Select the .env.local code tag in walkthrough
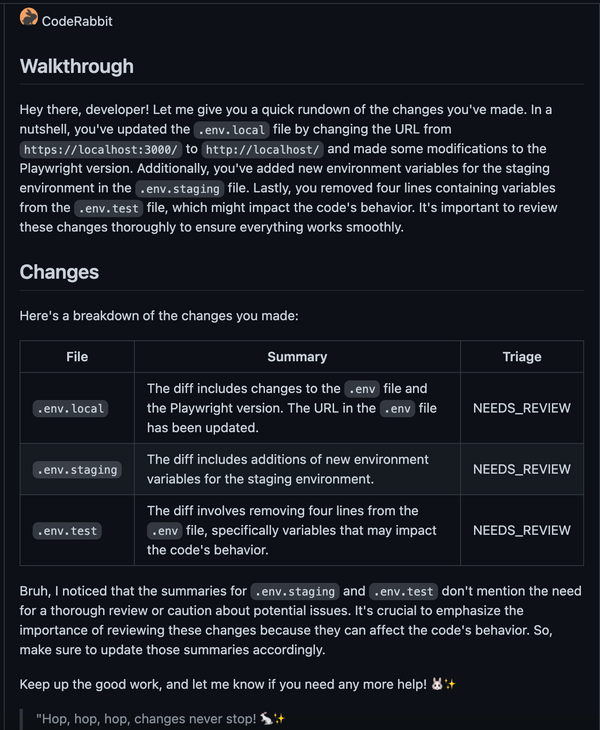 tap(231, 130)
